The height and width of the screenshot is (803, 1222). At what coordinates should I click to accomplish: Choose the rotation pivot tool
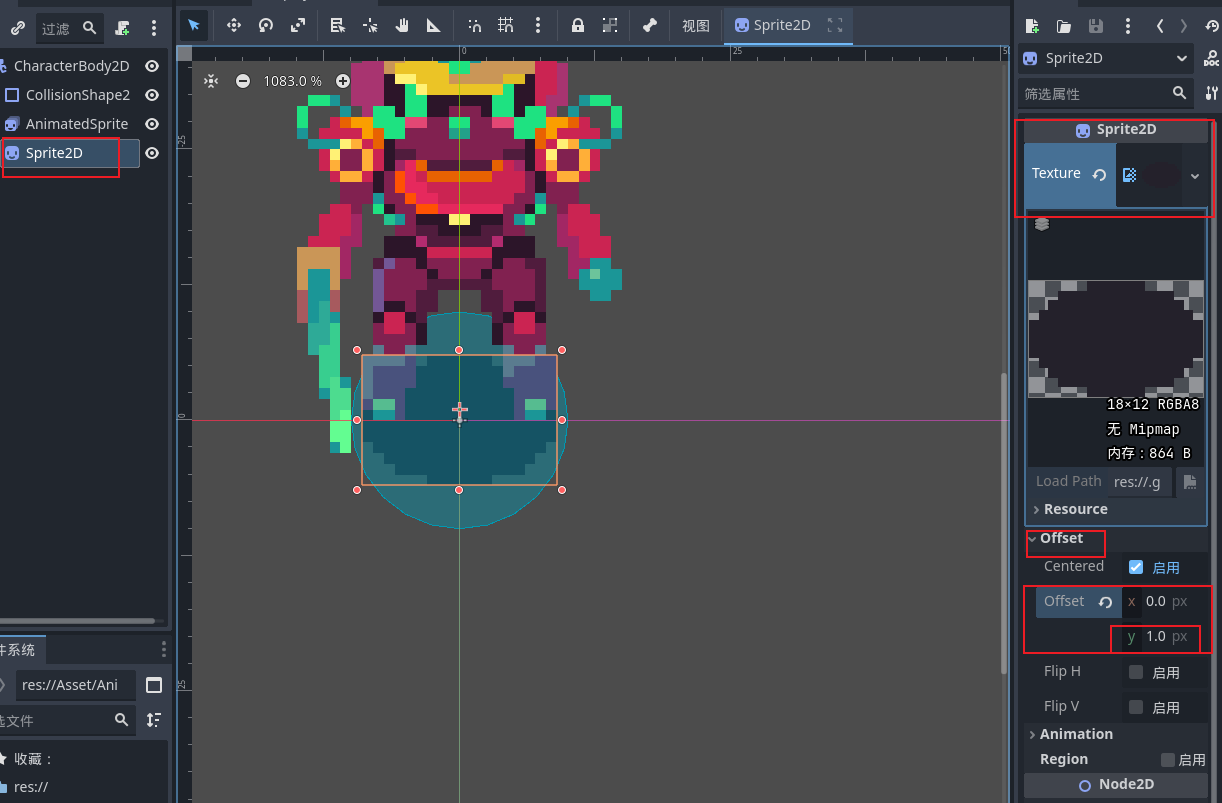(370, 25)
